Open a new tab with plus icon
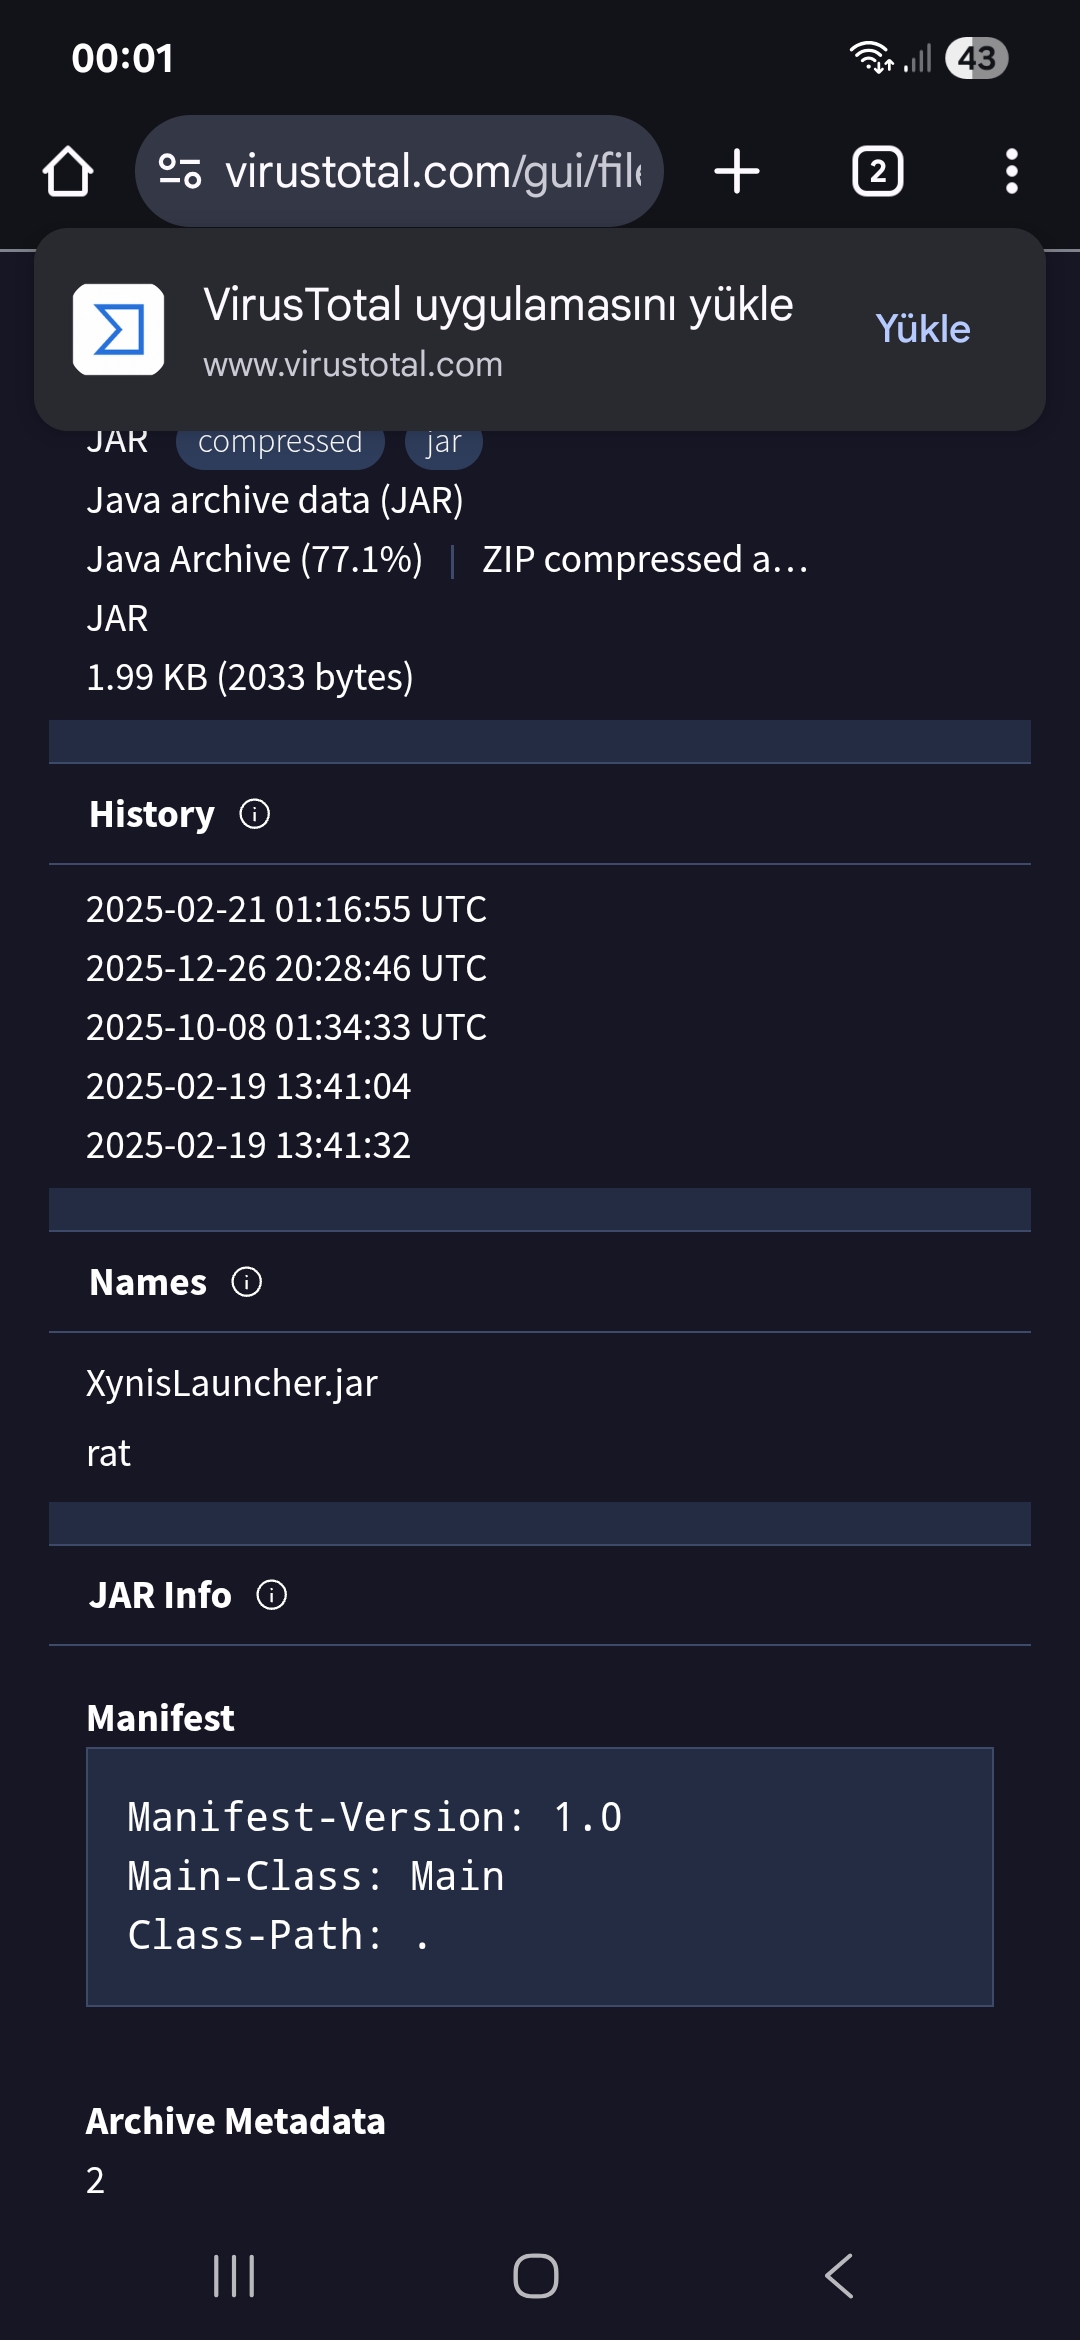The width and height of the screenshot is (1080, 2340). (737, 171)
